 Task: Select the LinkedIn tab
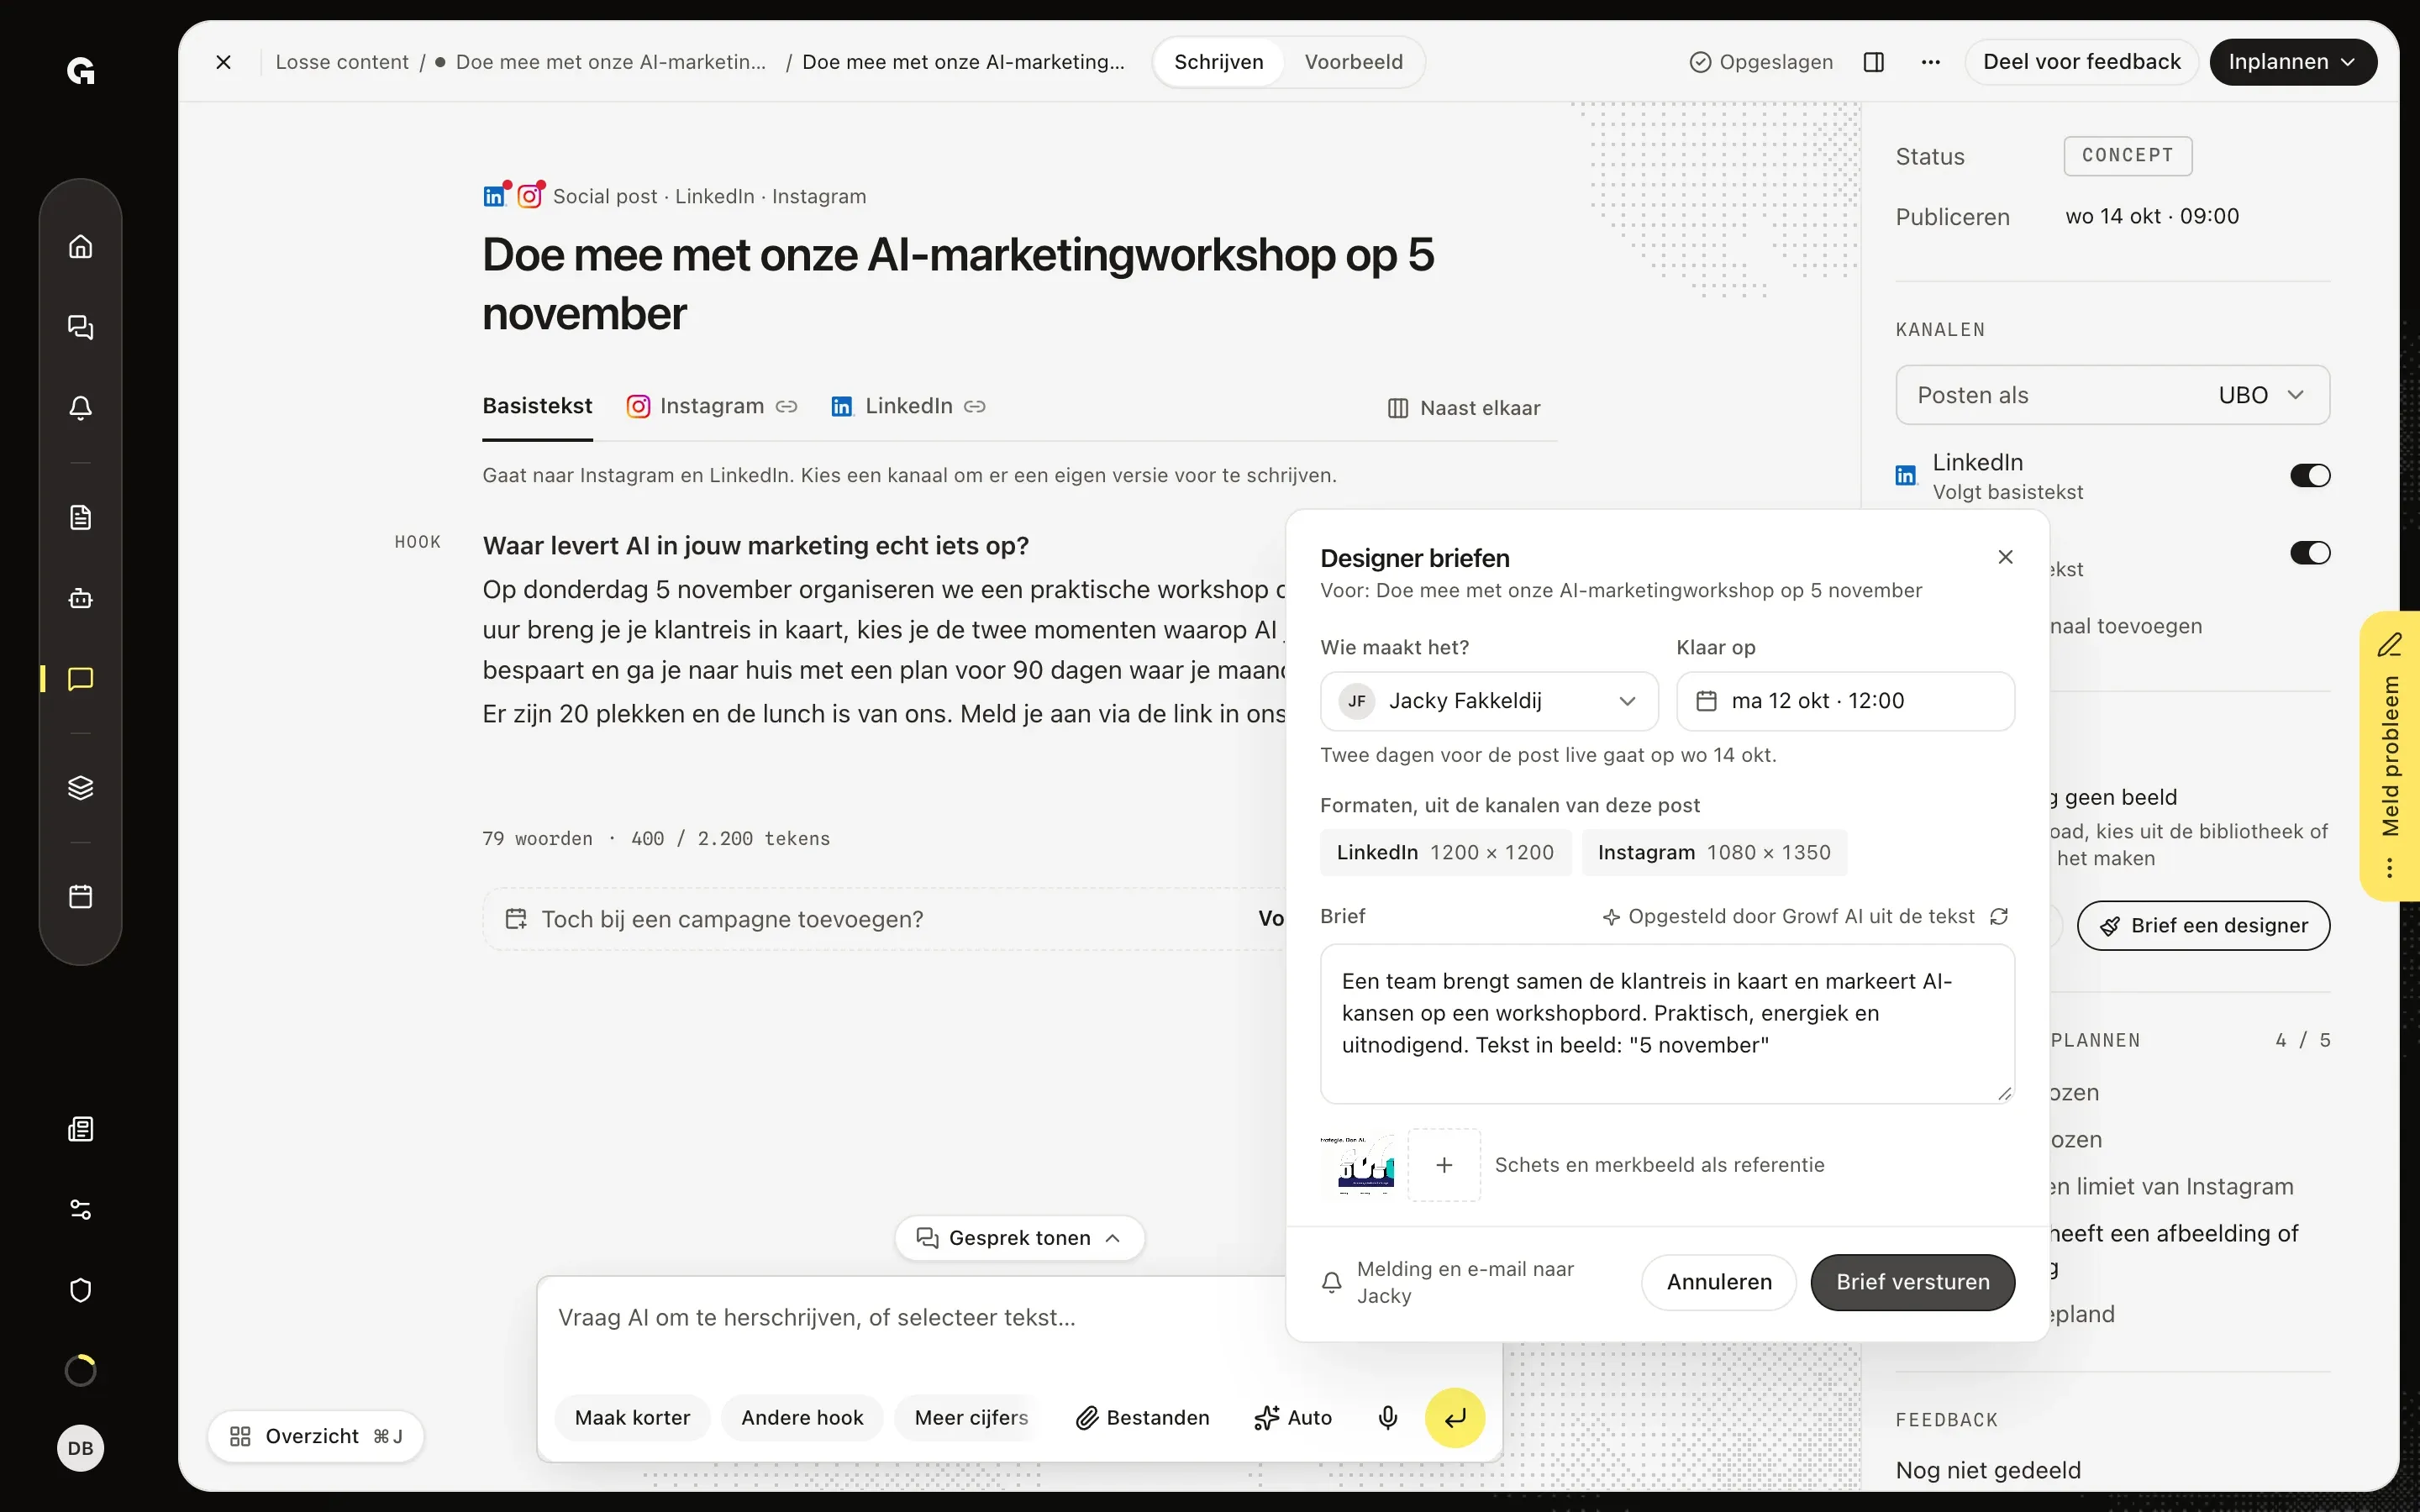coord(908,406)
